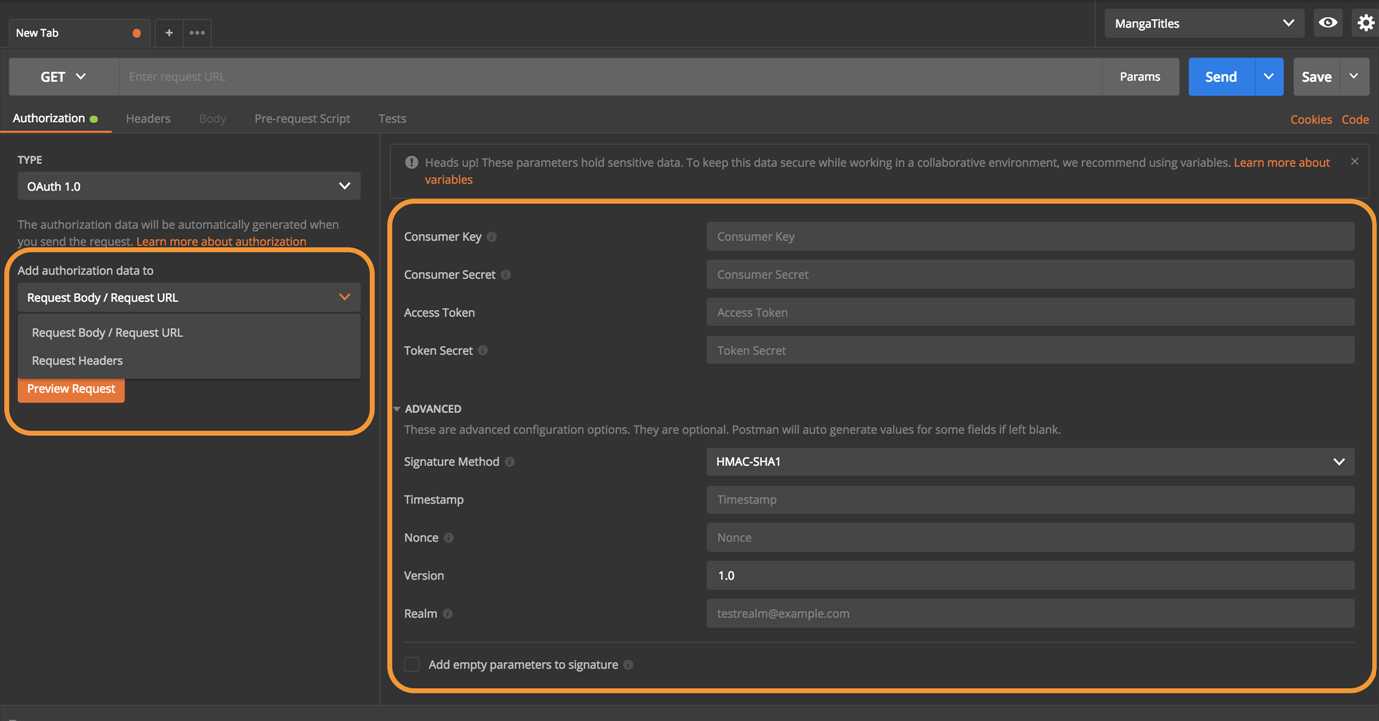Open the Cookies link
This screenshot has width=1379, height=721.
tap(1310, 119)
